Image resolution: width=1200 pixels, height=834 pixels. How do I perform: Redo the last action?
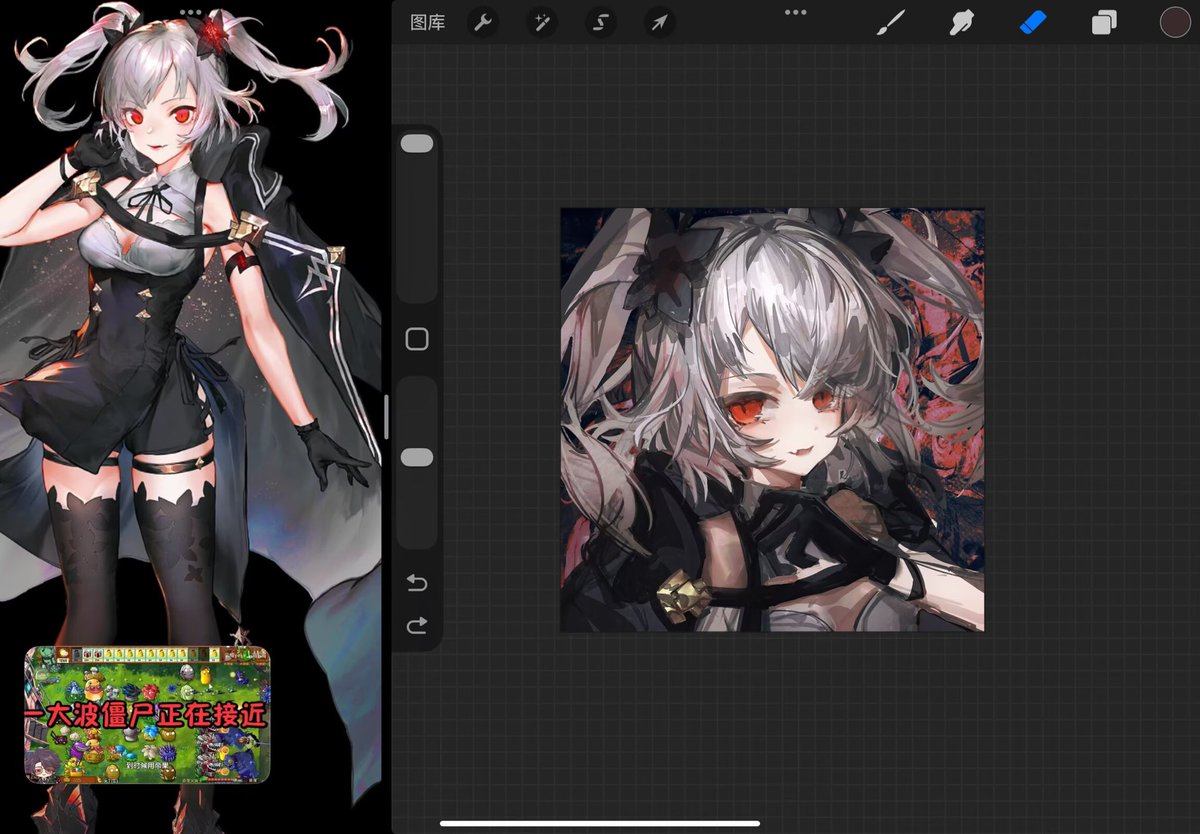[417, 626]
